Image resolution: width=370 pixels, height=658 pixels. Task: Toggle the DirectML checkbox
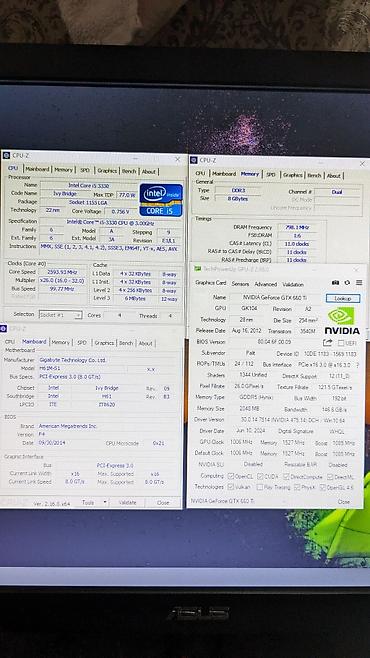coord(330,477)
